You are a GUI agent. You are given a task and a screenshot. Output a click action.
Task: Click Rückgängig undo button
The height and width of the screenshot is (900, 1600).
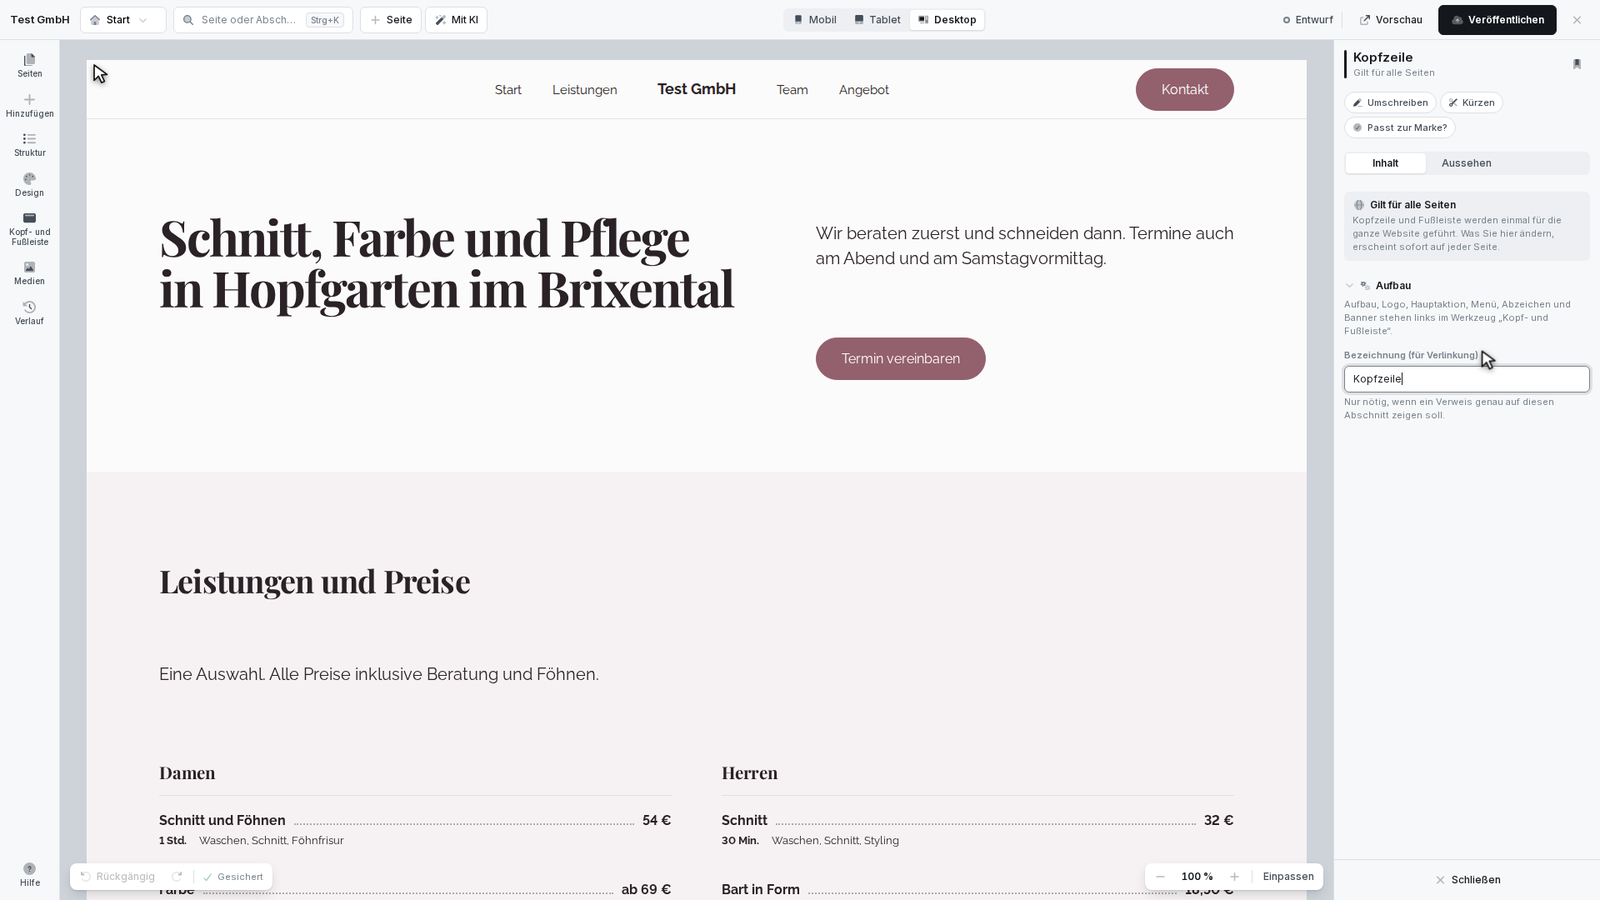click(x=118, y=877)
